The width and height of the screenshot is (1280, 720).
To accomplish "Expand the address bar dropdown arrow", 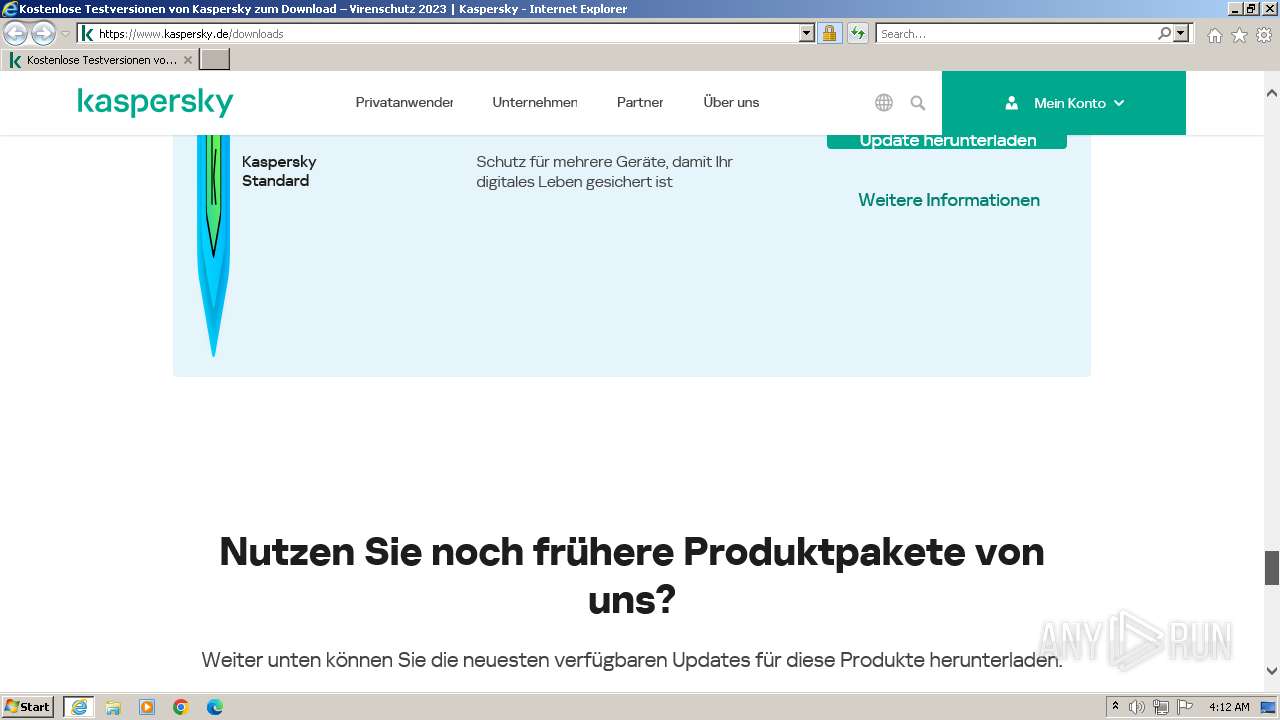I will pos(807,33).
